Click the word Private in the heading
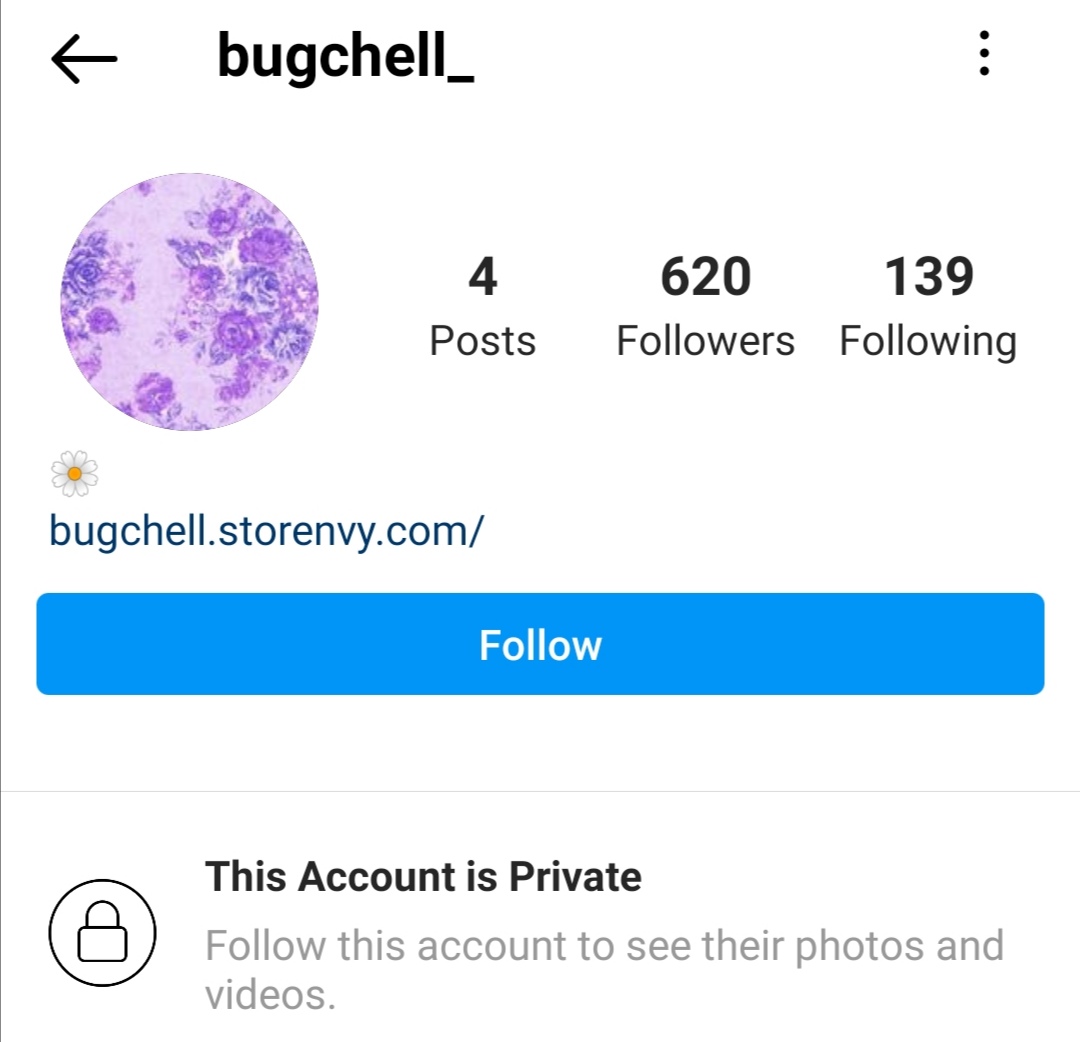Viewport: 1080px width, 1042px height. point(575,877)
